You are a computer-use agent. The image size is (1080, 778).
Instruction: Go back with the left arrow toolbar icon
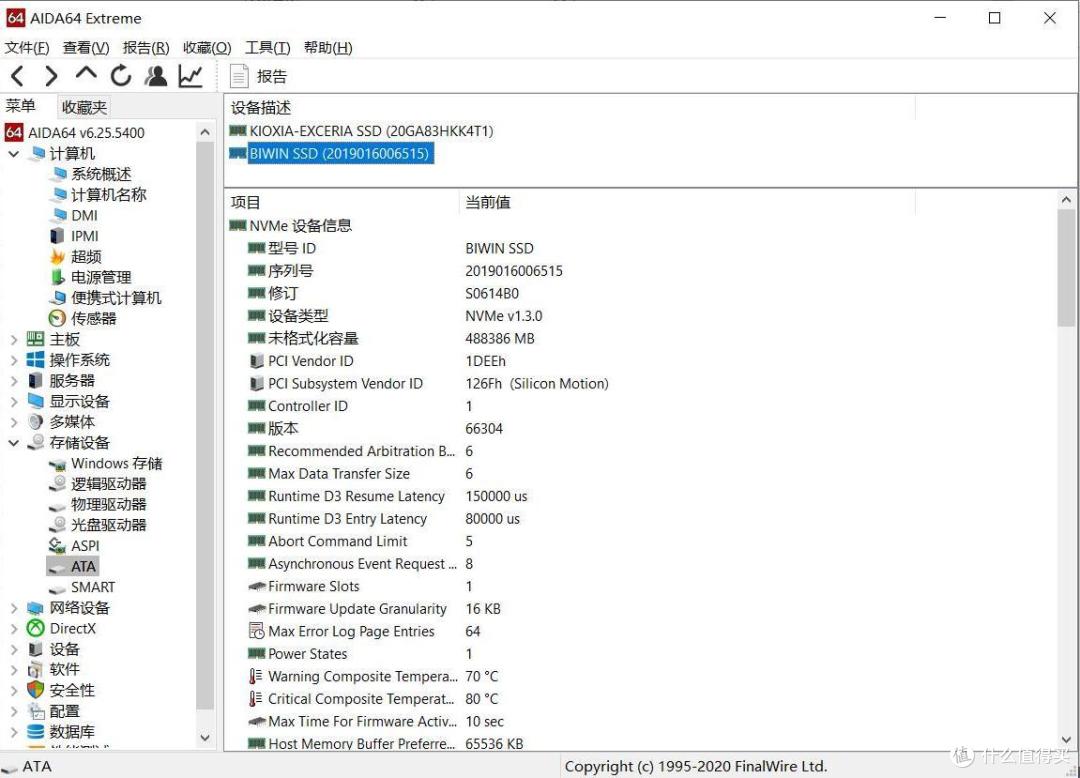[x=18, y=76]
